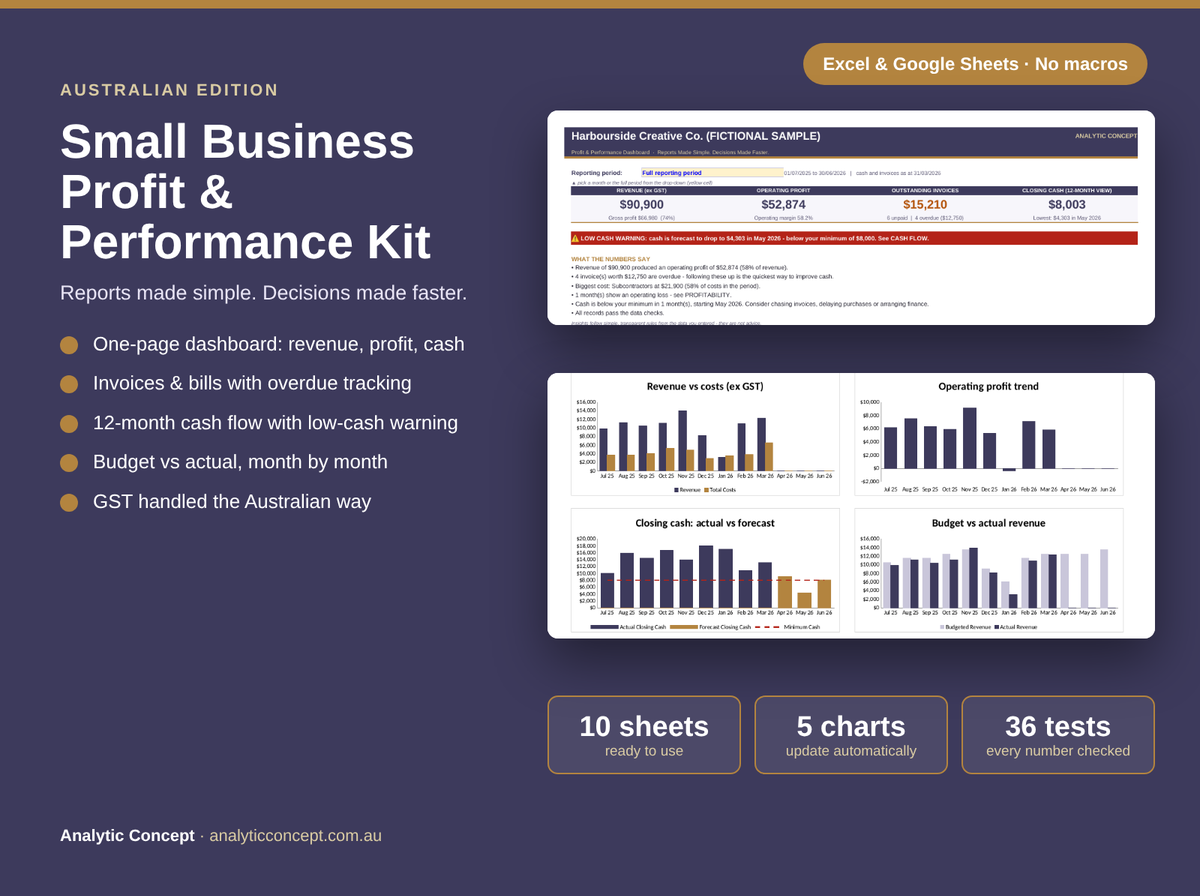
Task: Click the 'Small Business Profit & Performance Kit' headline
Action: click(245, 191)
